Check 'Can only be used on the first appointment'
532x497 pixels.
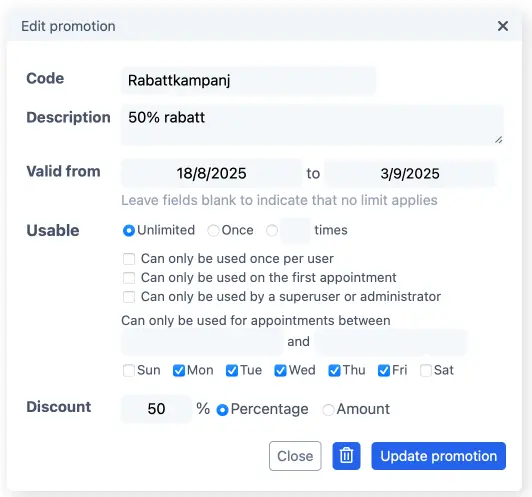tap(129, 278)
